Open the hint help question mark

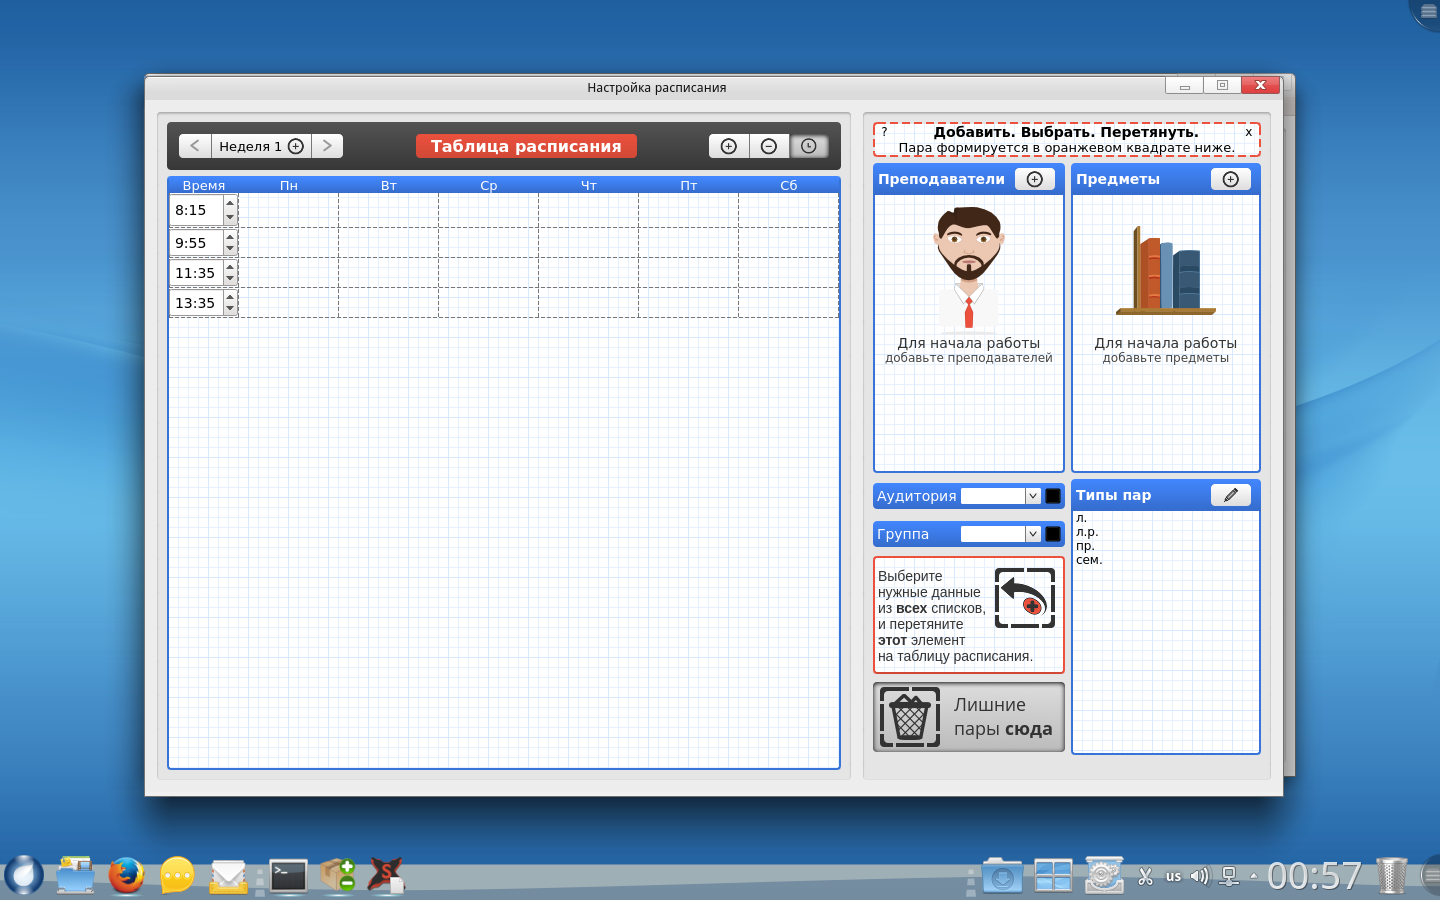pyautogui.click(x=884, y=132)
